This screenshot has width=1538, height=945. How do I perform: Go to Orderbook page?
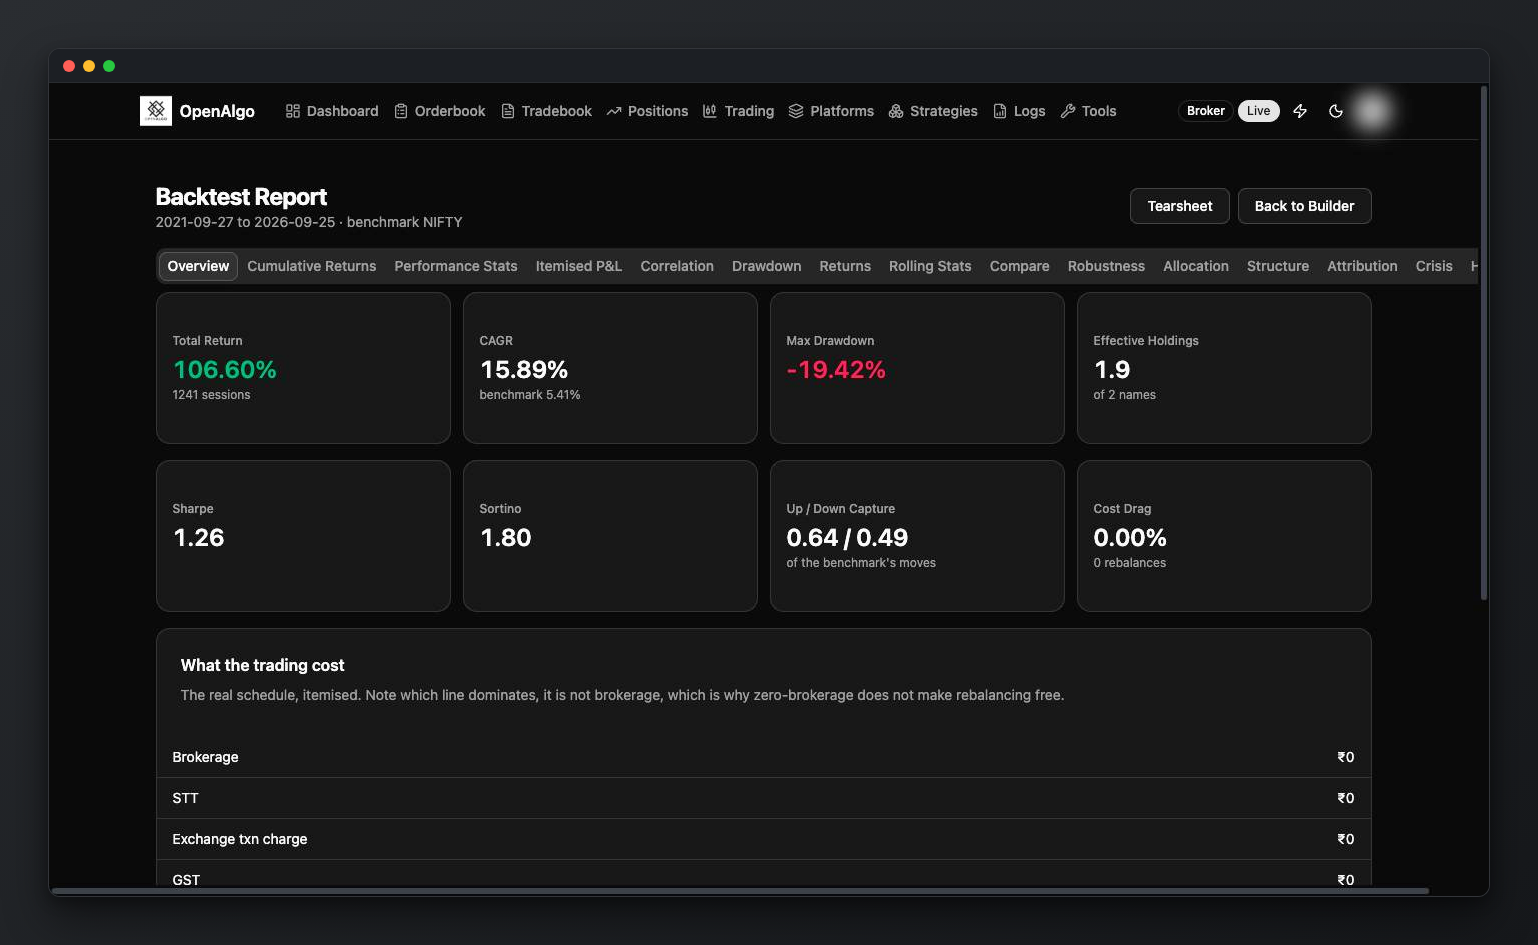click(440, 111)
